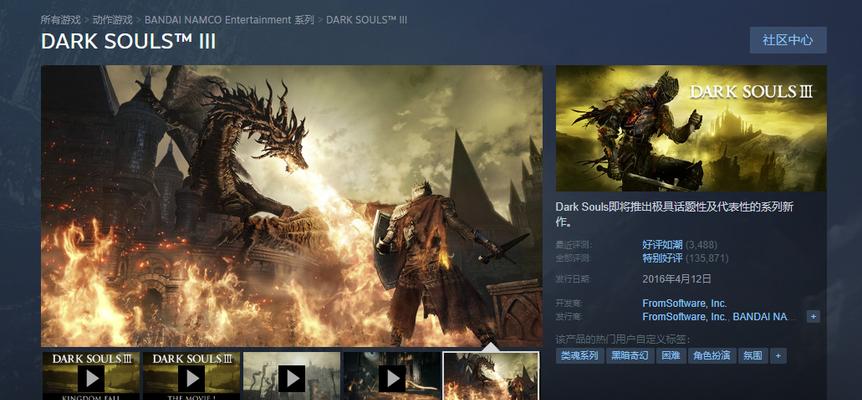Screen dimensions: 862x400
Task: Click developer FromSoftware, Inc. link
Action: 684,303
